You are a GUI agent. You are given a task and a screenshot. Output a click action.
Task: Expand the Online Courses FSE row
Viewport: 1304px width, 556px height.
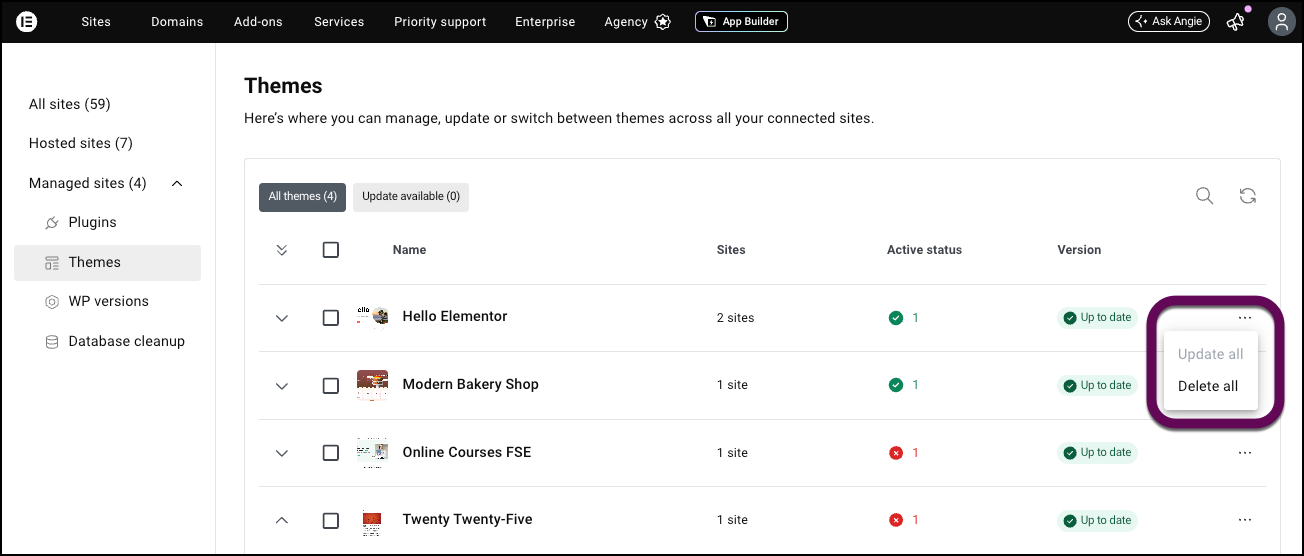(x=282, y=453)
